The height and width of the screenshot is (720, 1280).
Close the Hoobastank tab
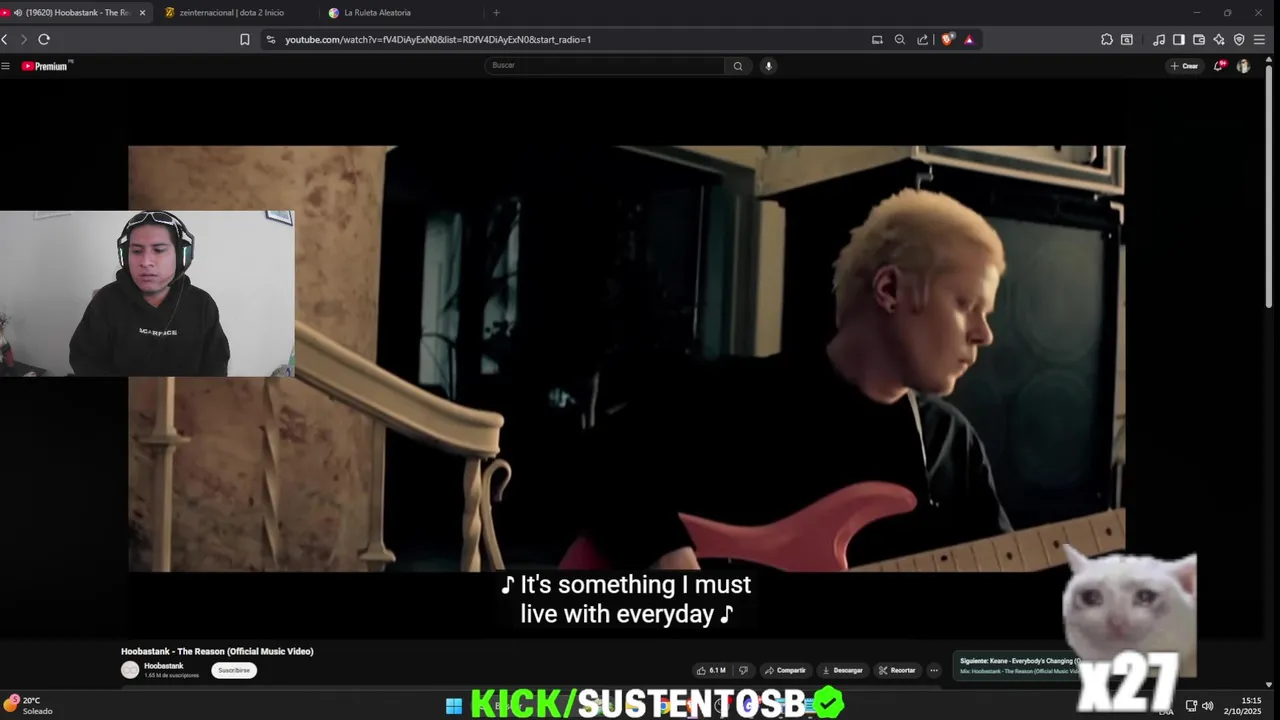(x=142, y=12)
